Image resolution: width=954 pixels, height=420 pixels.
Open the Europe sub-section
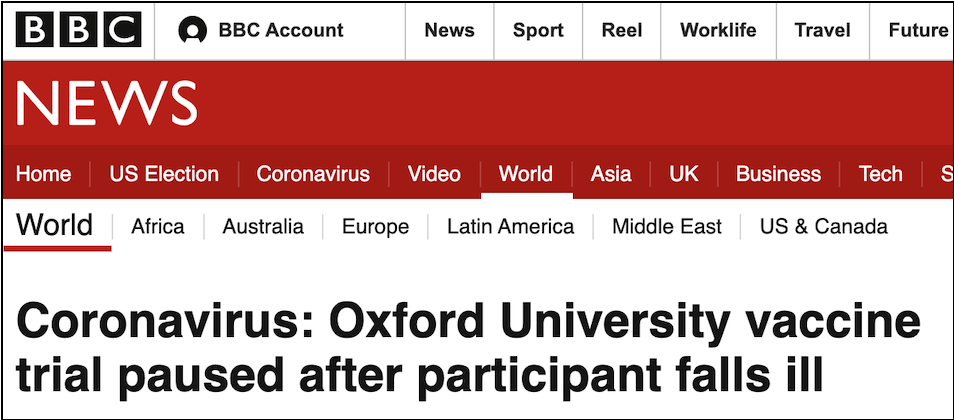click(x=375, y=227)
